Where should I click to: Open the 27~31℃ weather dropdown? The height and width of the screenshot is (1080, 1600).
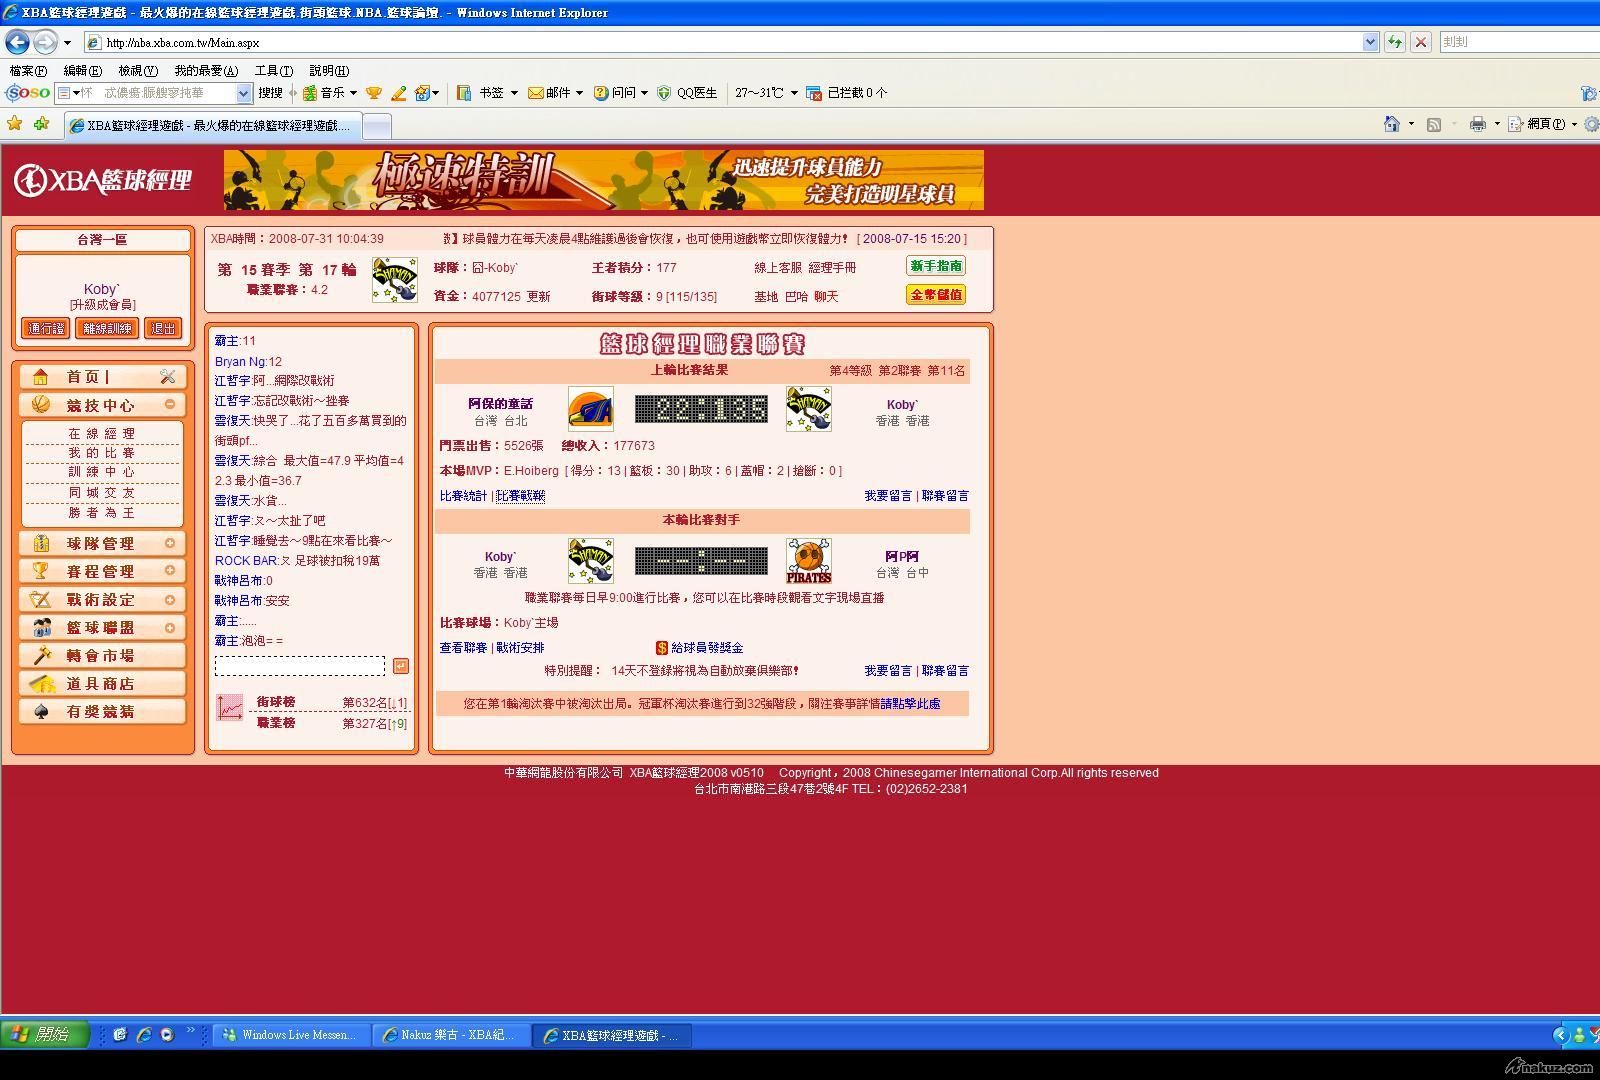pos(794,93)
